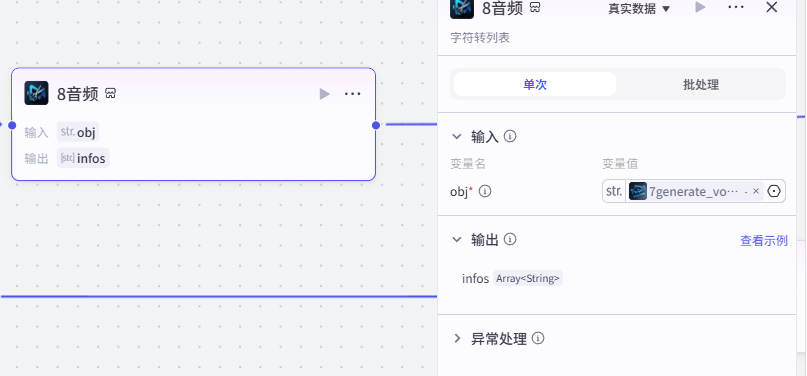Click the infos output variable name in panel
807x376 pixels.
click(x=476, y=279)
